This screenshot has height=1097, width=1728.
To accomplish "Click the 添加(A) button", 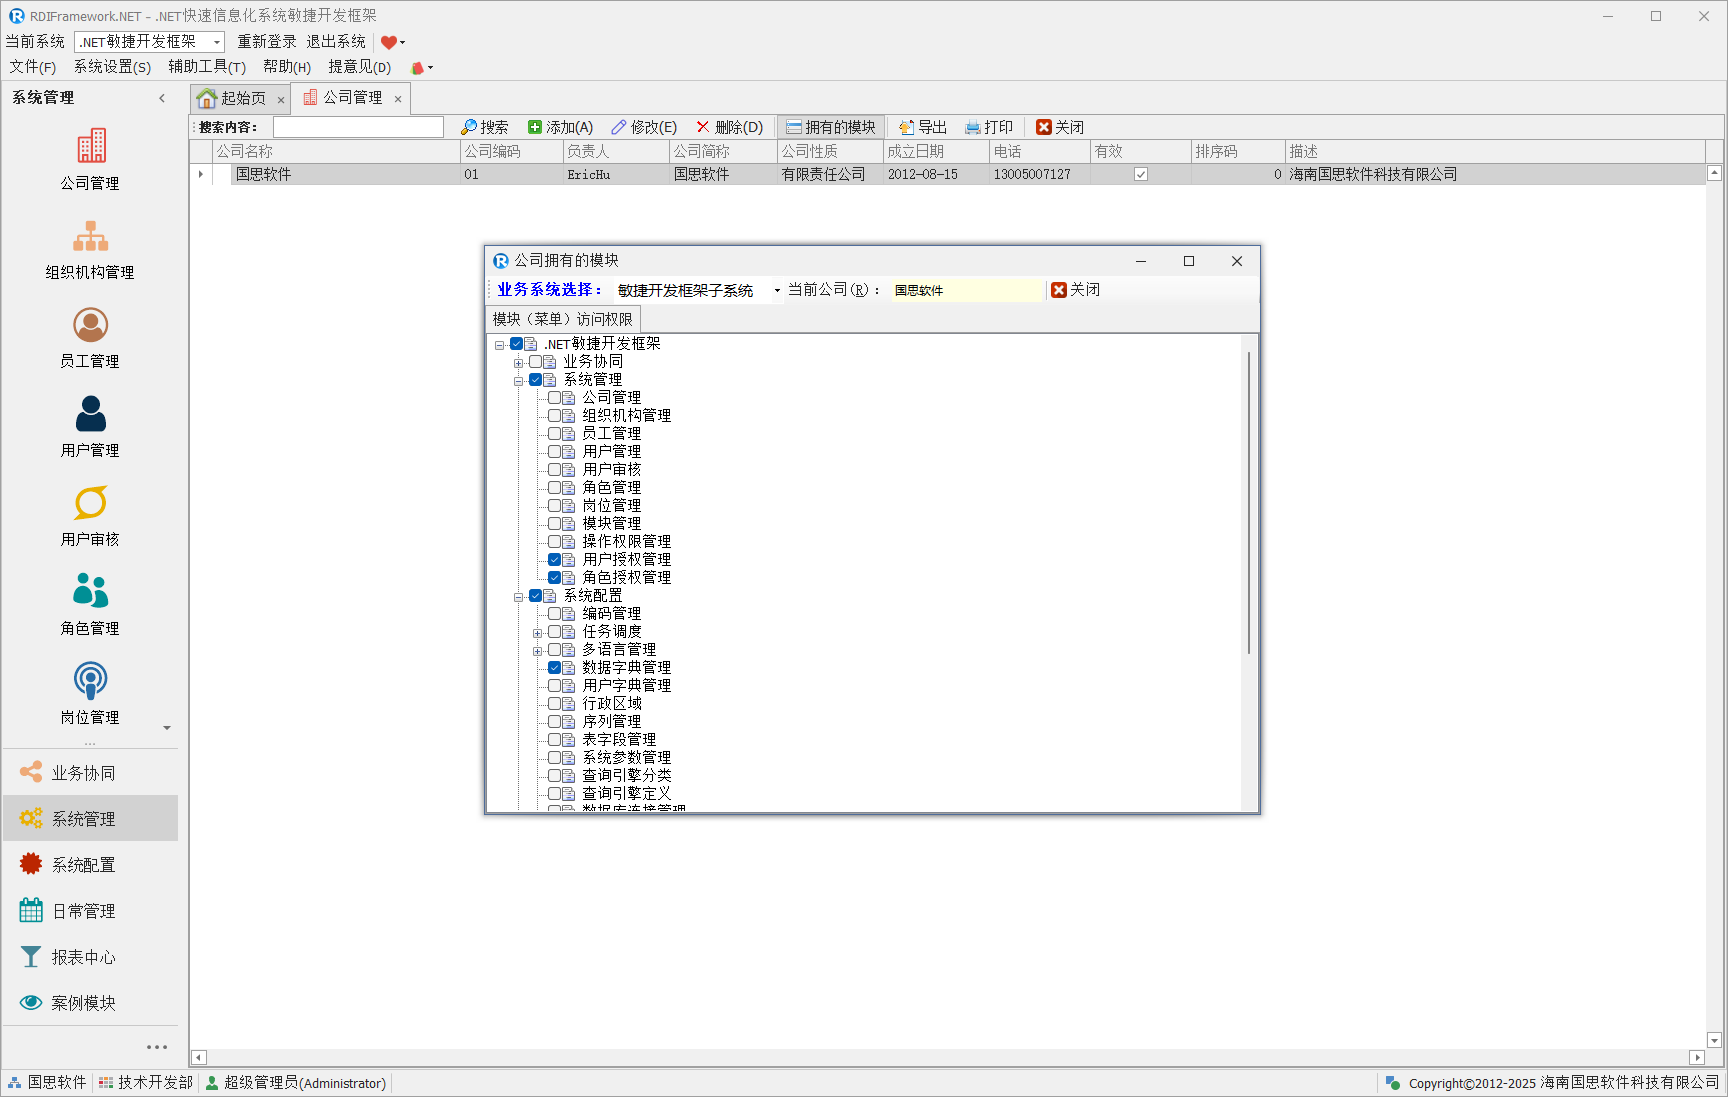I will point(560,127).
